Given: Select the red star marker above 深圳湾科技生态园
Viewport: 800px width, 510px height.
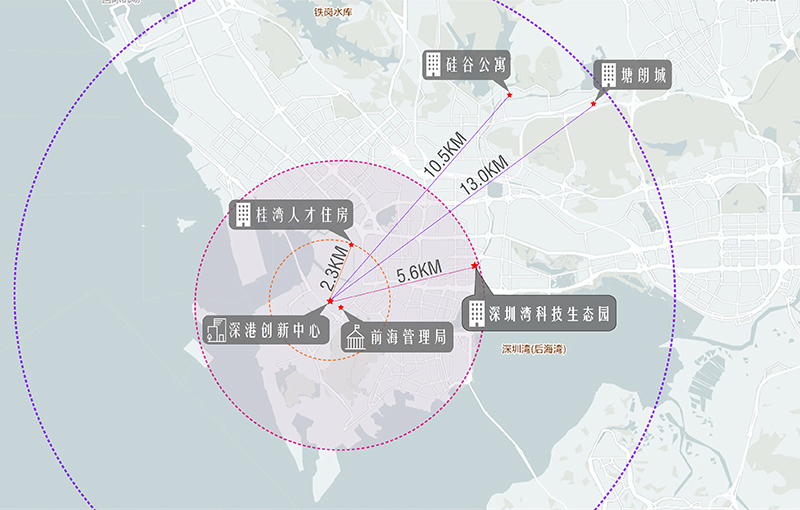Looking at the screenshot, I should [474, 265].
